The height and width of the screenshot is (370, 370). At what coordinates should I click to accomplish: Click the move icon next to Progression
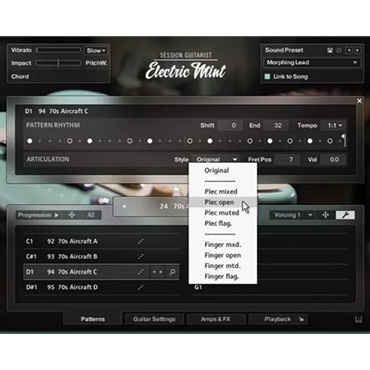click(x=72, y=215)
